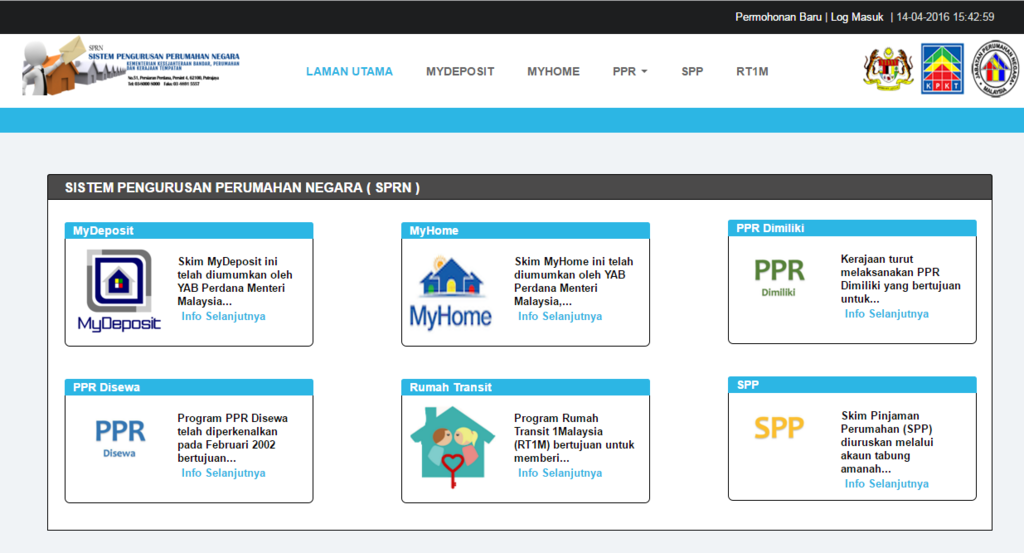Open Info Selanjutnya under Rumah Transit

(559, 473)
